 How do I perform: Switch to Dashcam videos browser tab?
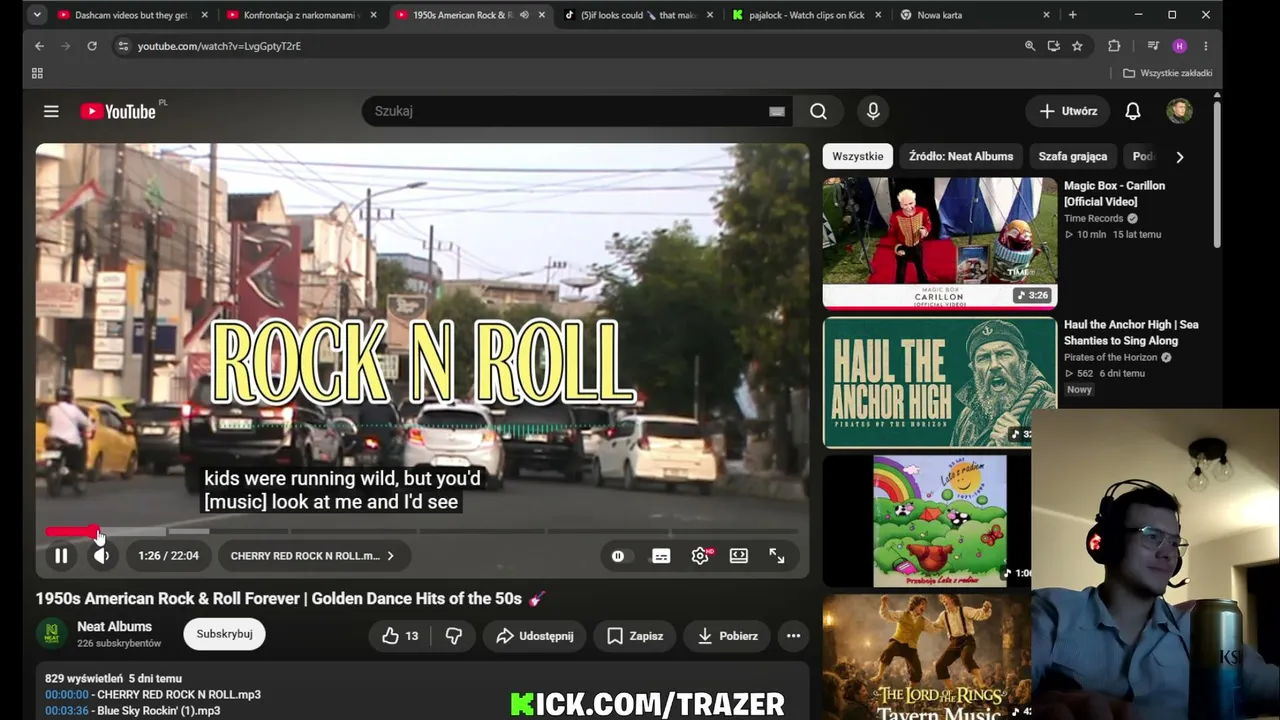[x=131, y=15]
